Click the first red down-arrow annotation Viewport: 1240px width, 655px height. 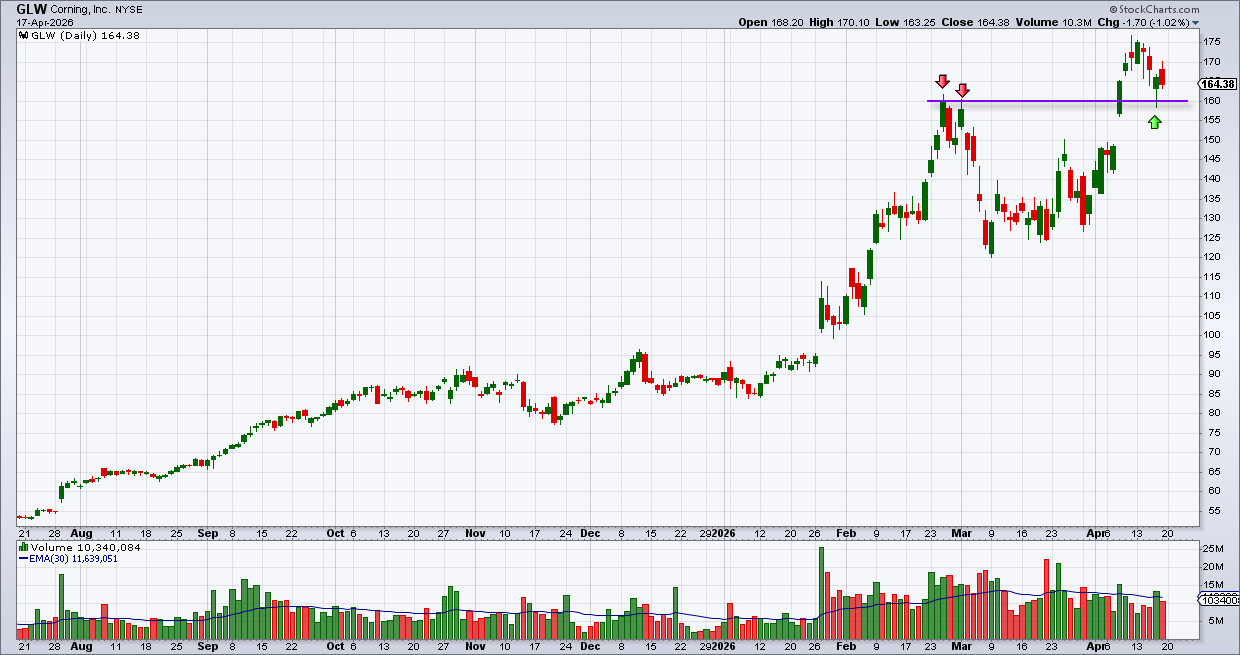942,81
